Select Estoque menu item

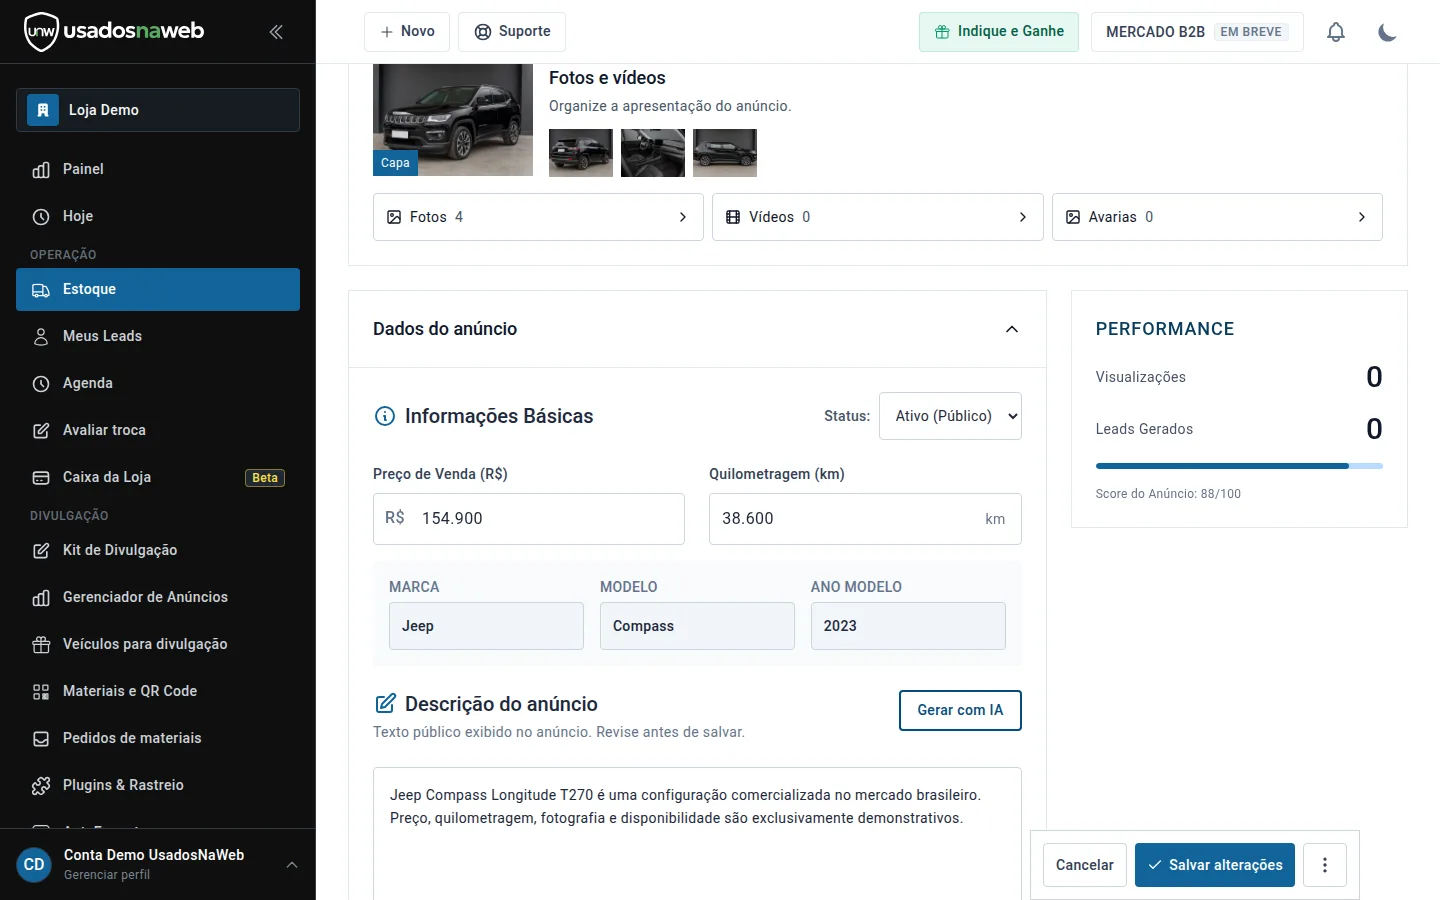pyautogui.click(x=158, y=289)
